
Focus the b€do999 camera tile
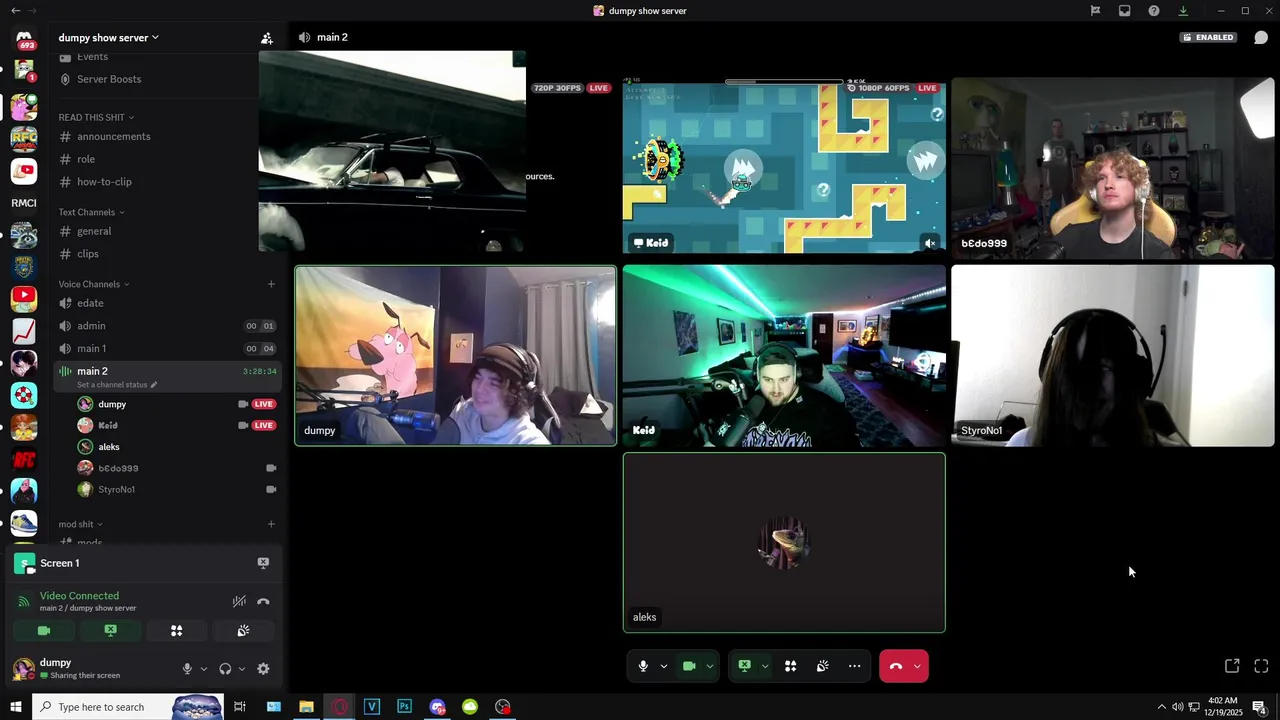click(x=1113, y=168)
